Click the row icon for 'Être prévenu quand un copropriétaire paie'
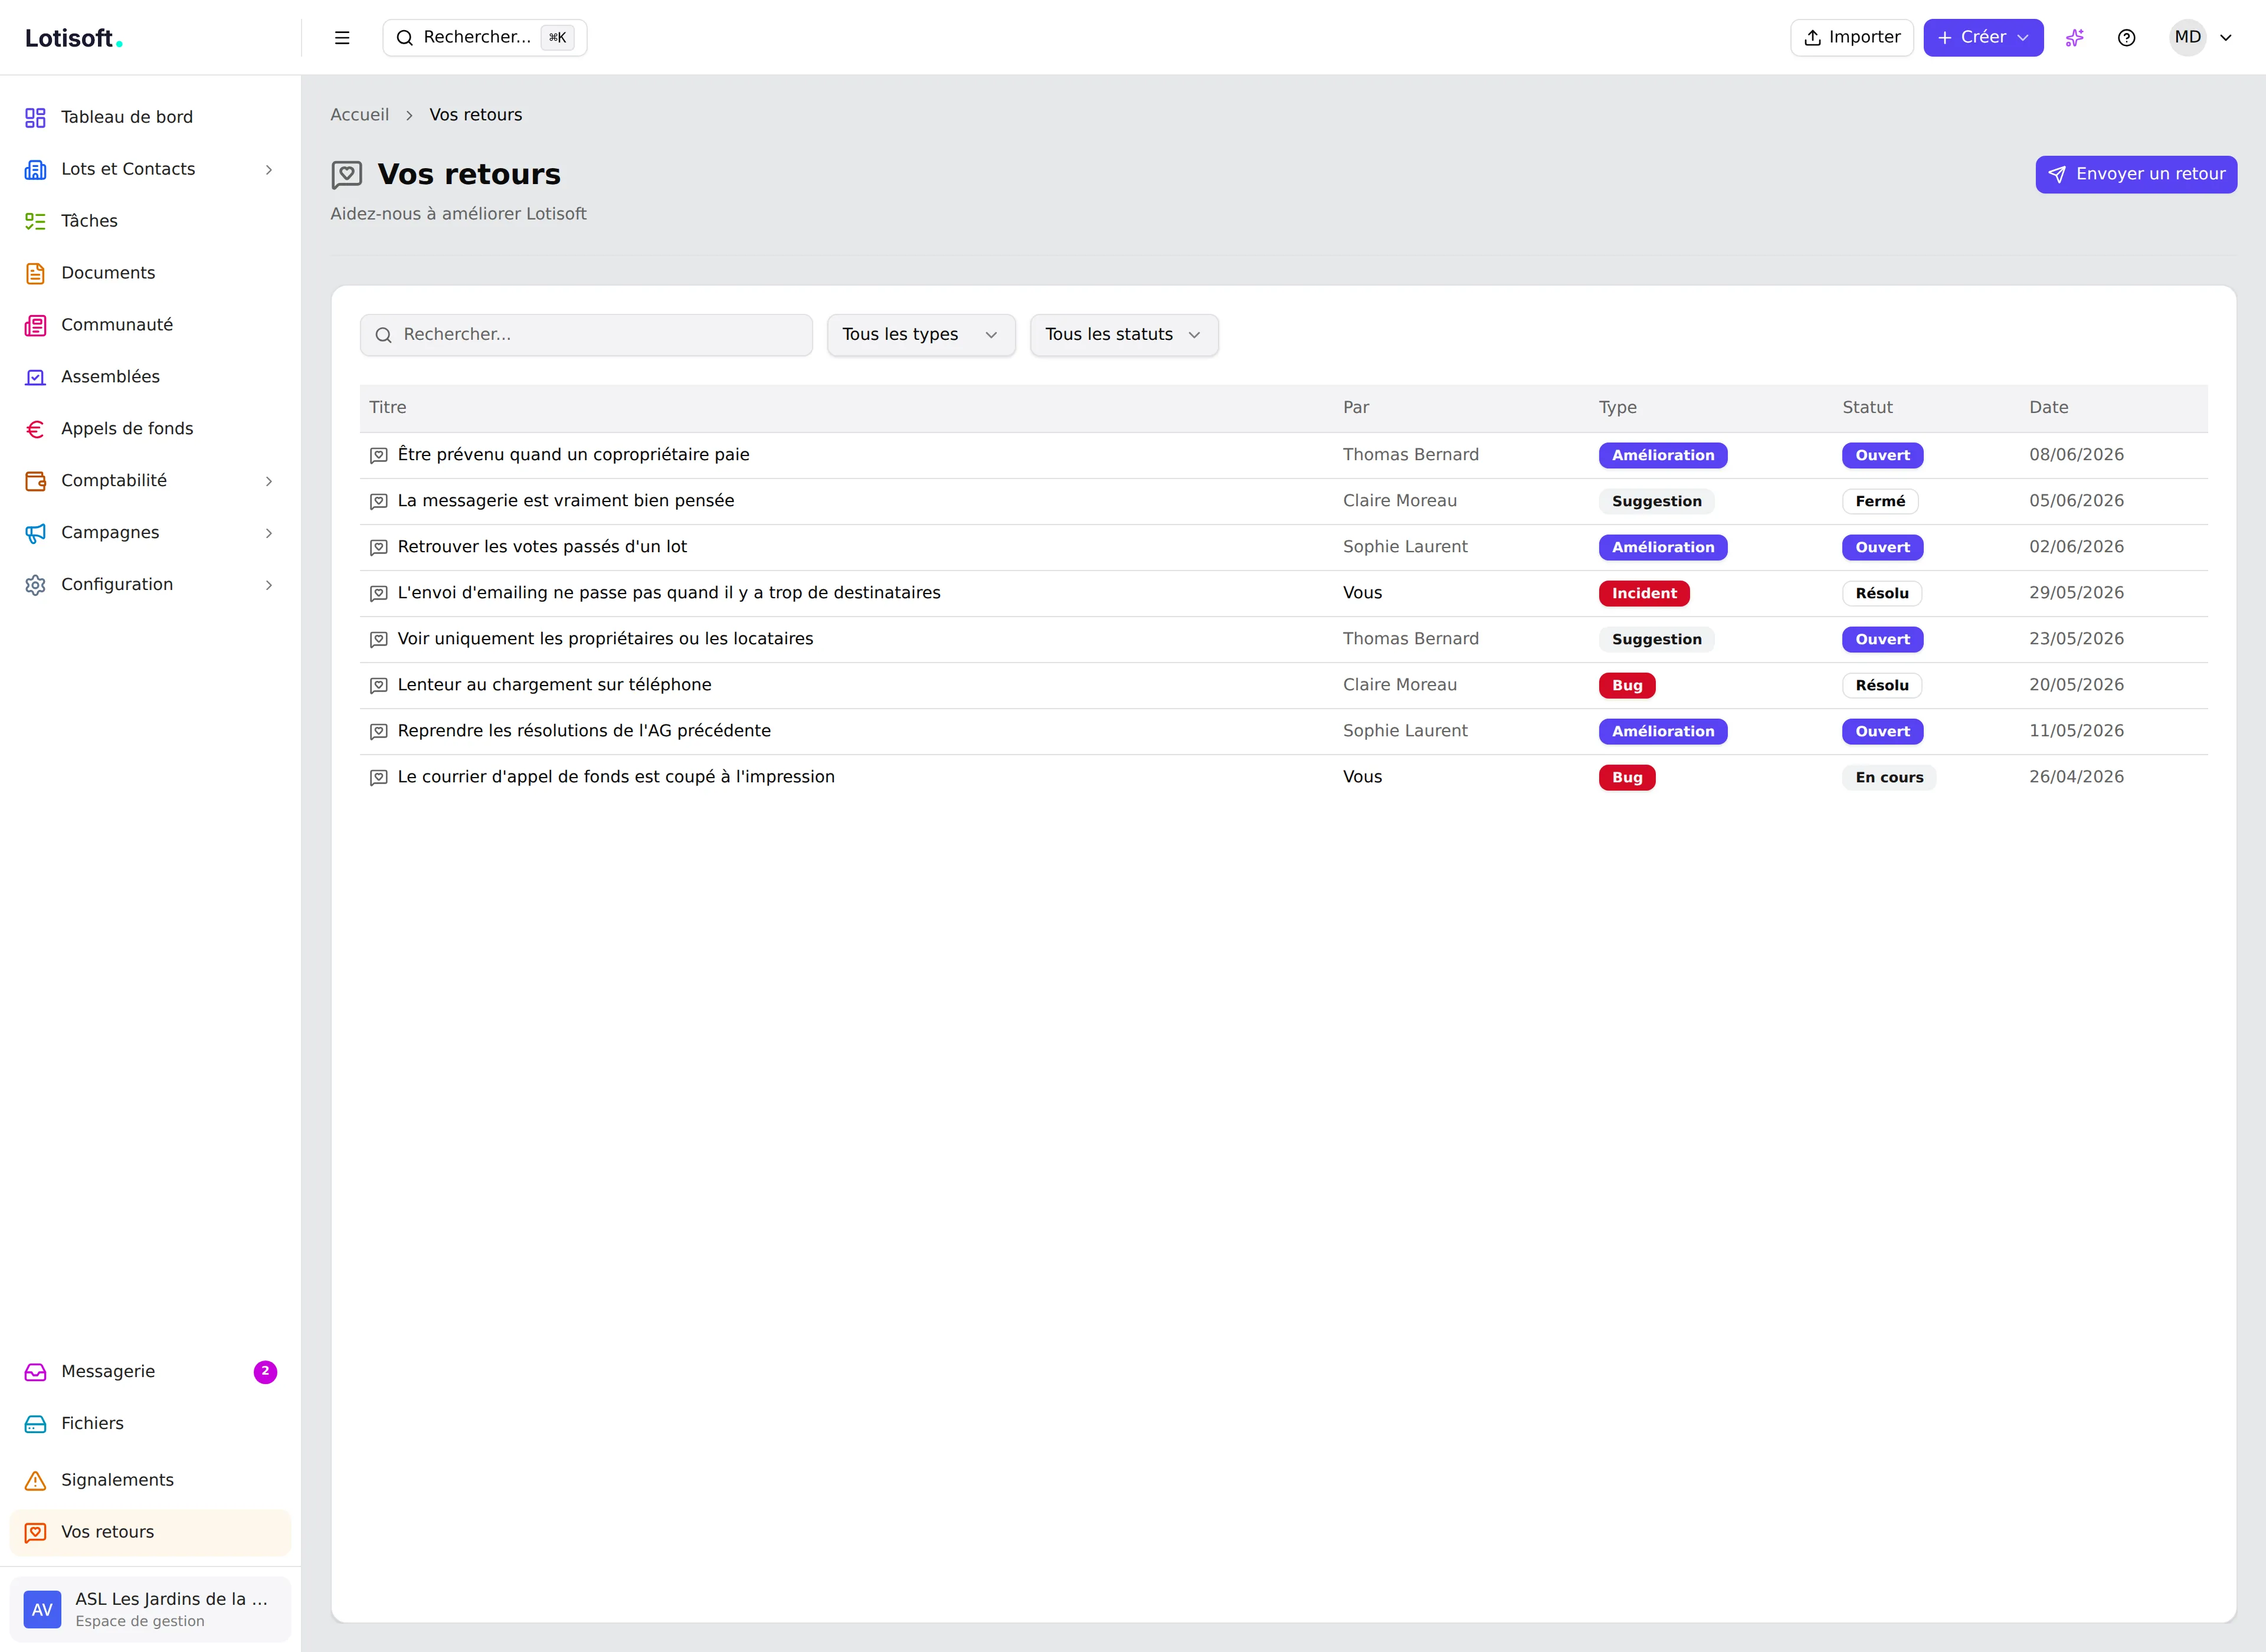 pos(379,456)
